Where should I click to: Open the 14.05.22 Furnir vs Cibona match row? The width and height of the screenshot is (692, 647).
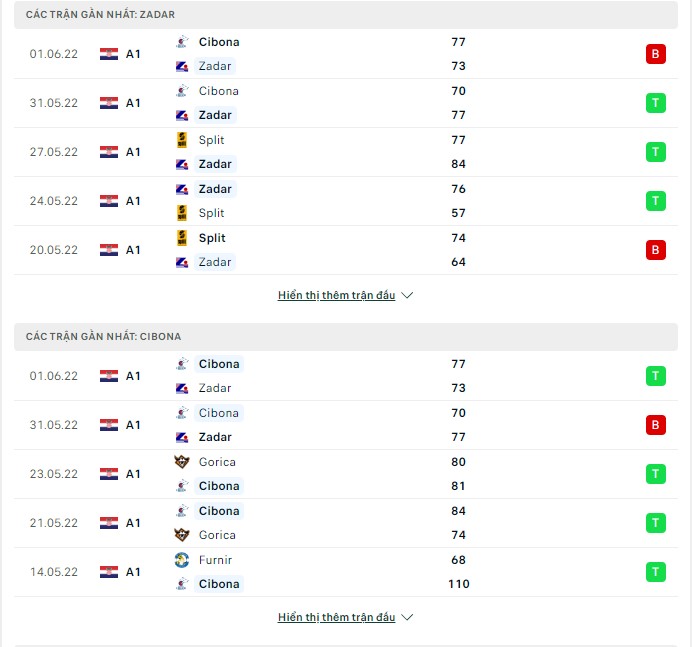(x=346, y=572)
